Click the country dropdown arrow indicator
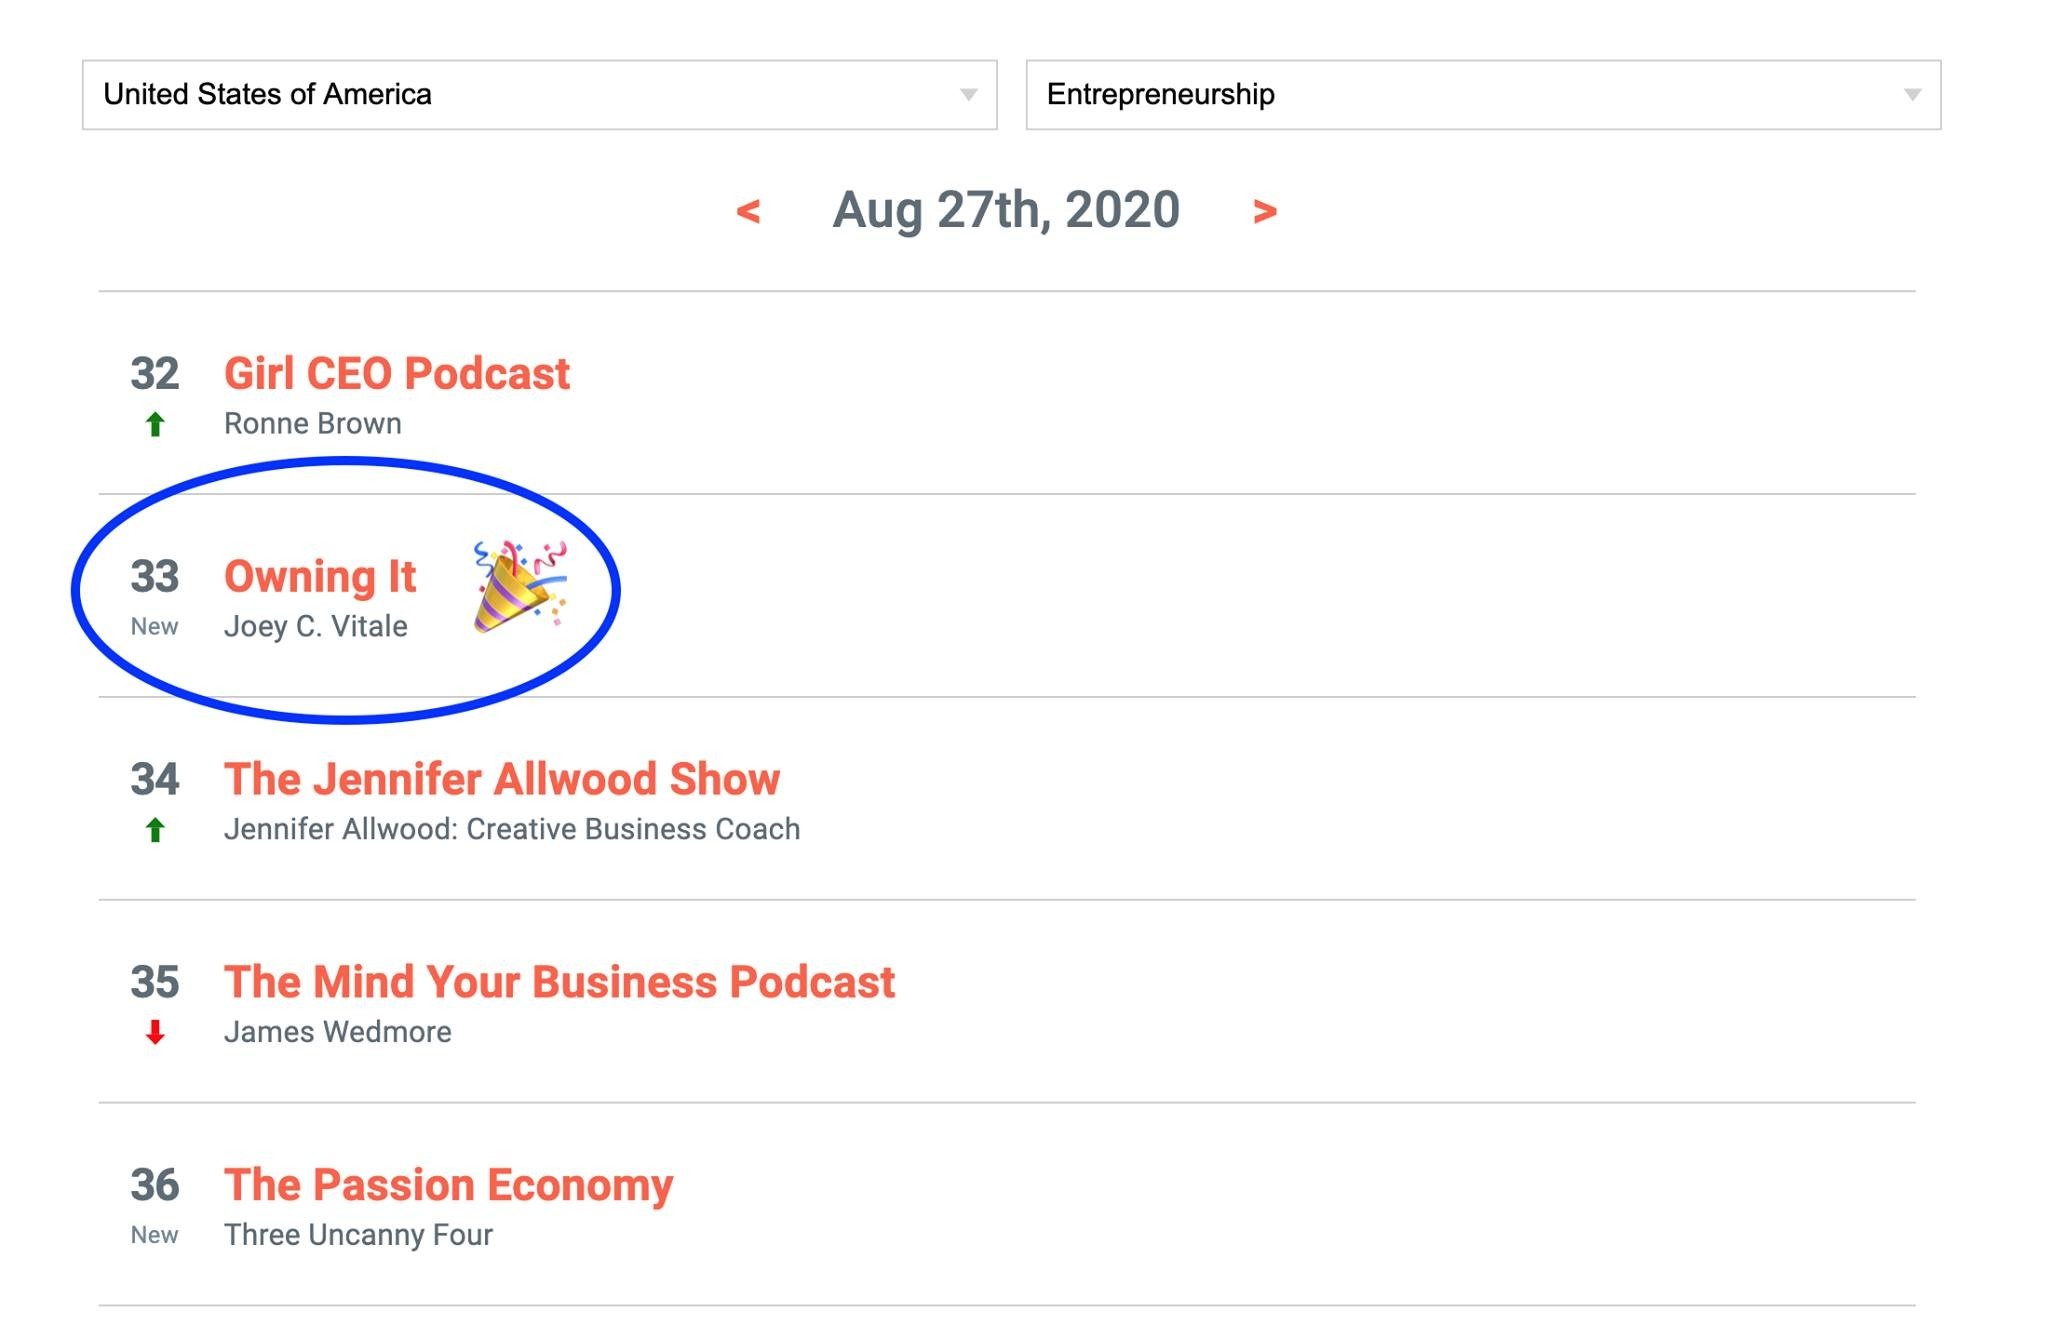Image resolution: width=2048 pixels, height=1338 pixels. click(968, 95)
